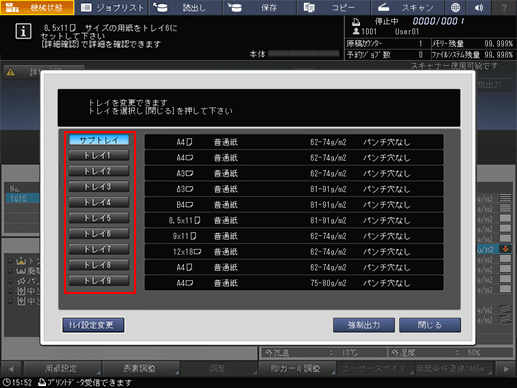Select トレイ2
Image resolution: width=517 pixels, height=388 pixels.
point(99,171)
